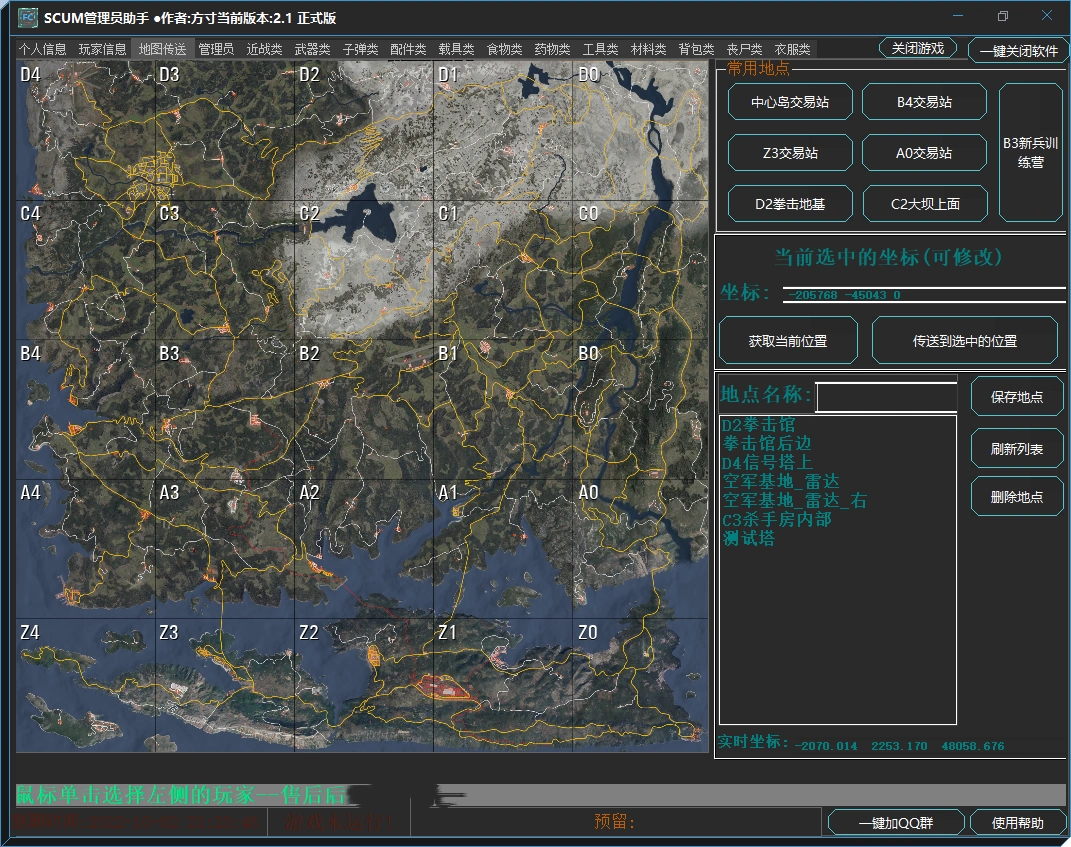This screenshot has height=847, width=1071.
Task: Click the 游戏未运行 status text
Action: point(339,822)
